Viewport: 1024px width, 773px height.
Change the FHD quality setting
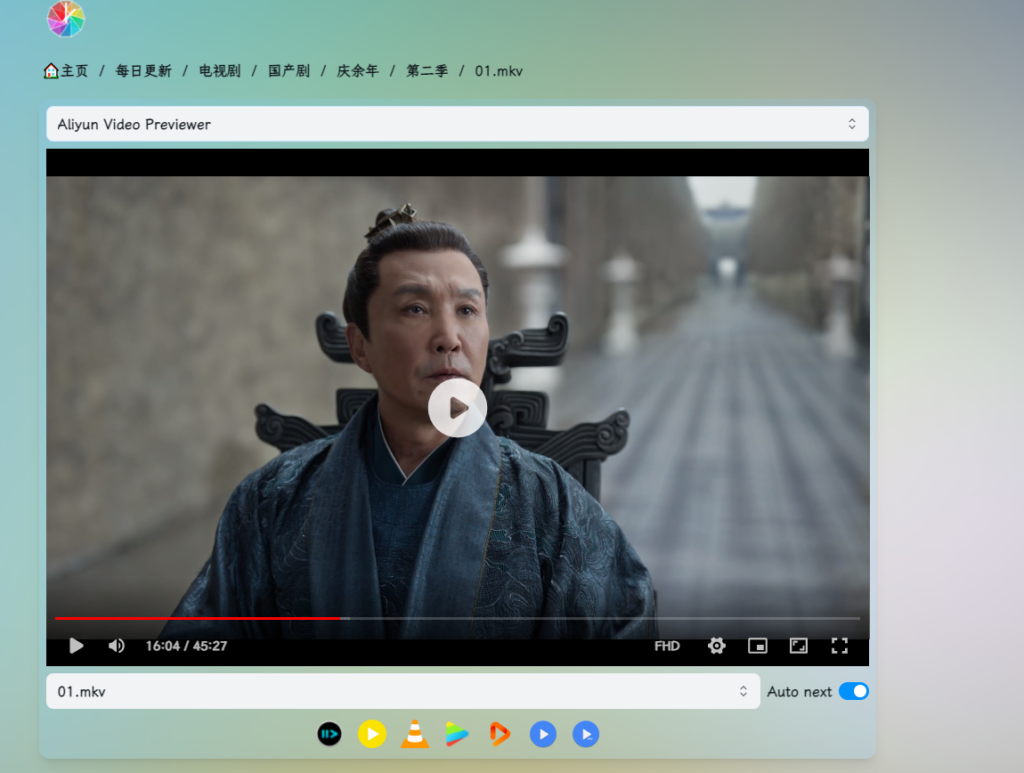(667, 646)
